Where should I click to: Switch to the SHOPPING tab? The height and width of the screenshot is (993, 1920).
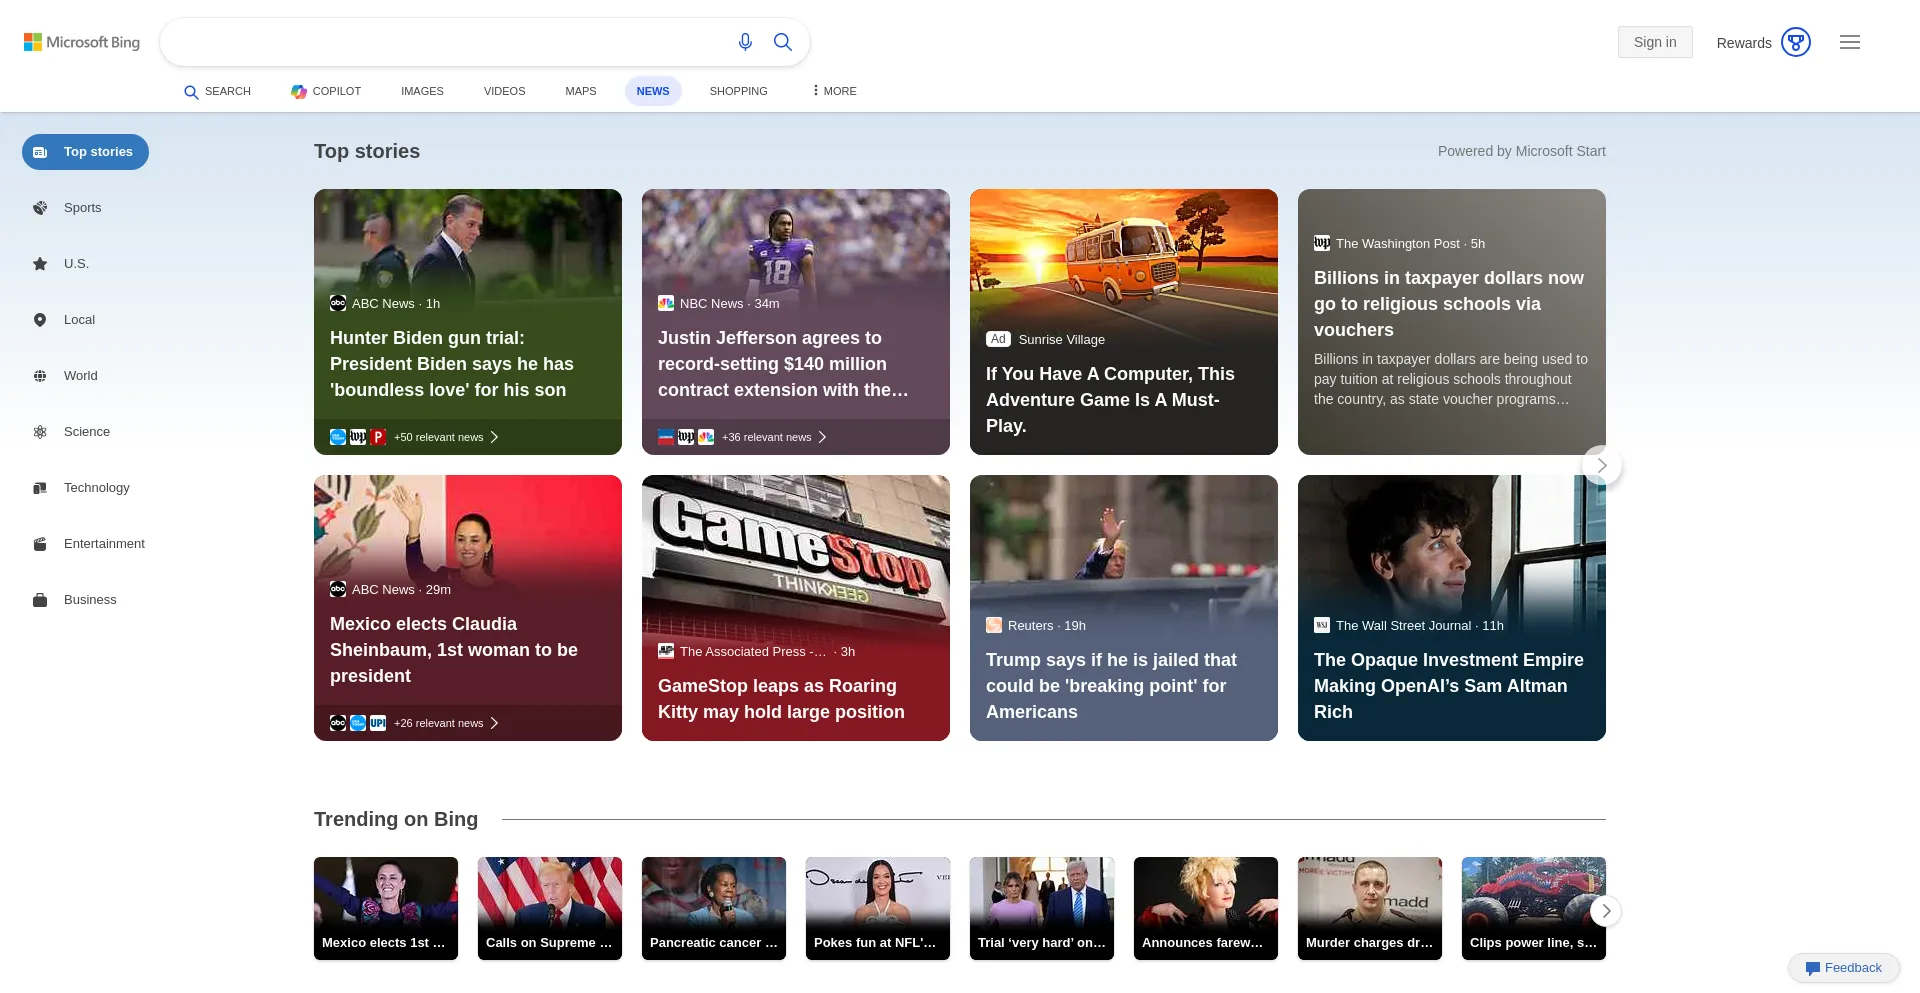tap(738, 91)
